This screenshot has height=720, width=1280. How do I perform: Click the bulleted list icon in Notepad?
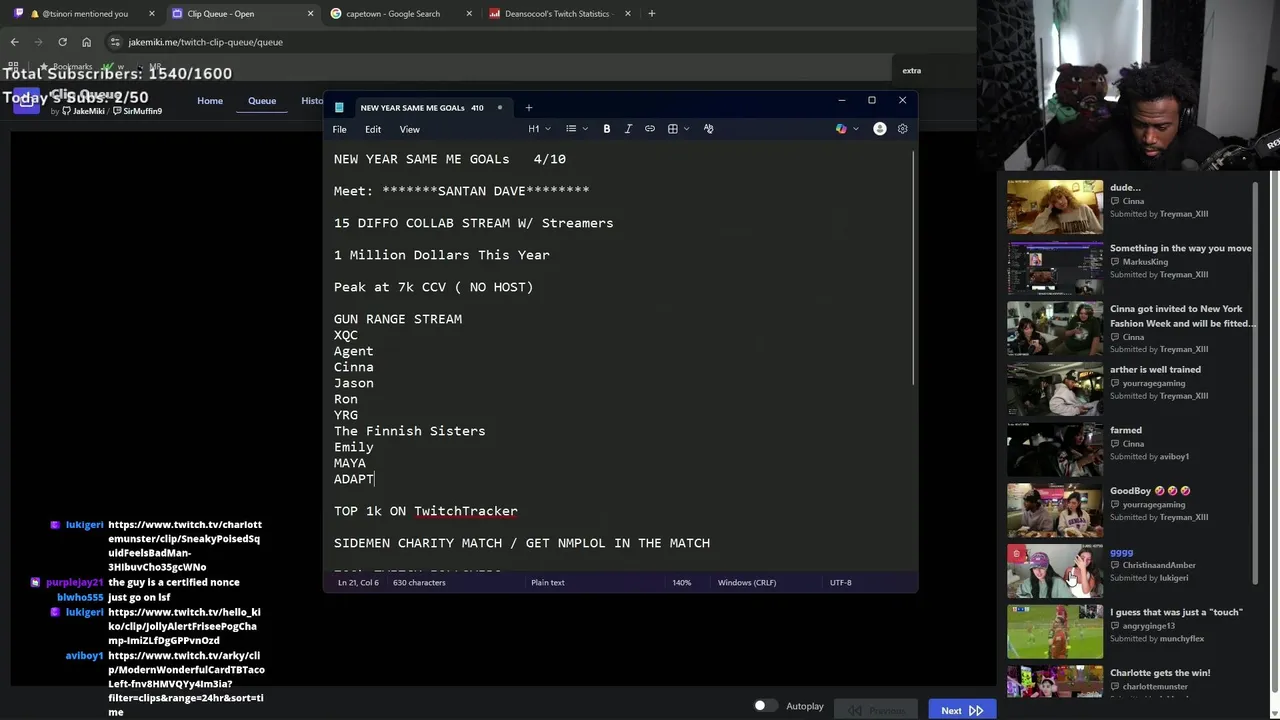pyautogui.click(x=571, y=129)
